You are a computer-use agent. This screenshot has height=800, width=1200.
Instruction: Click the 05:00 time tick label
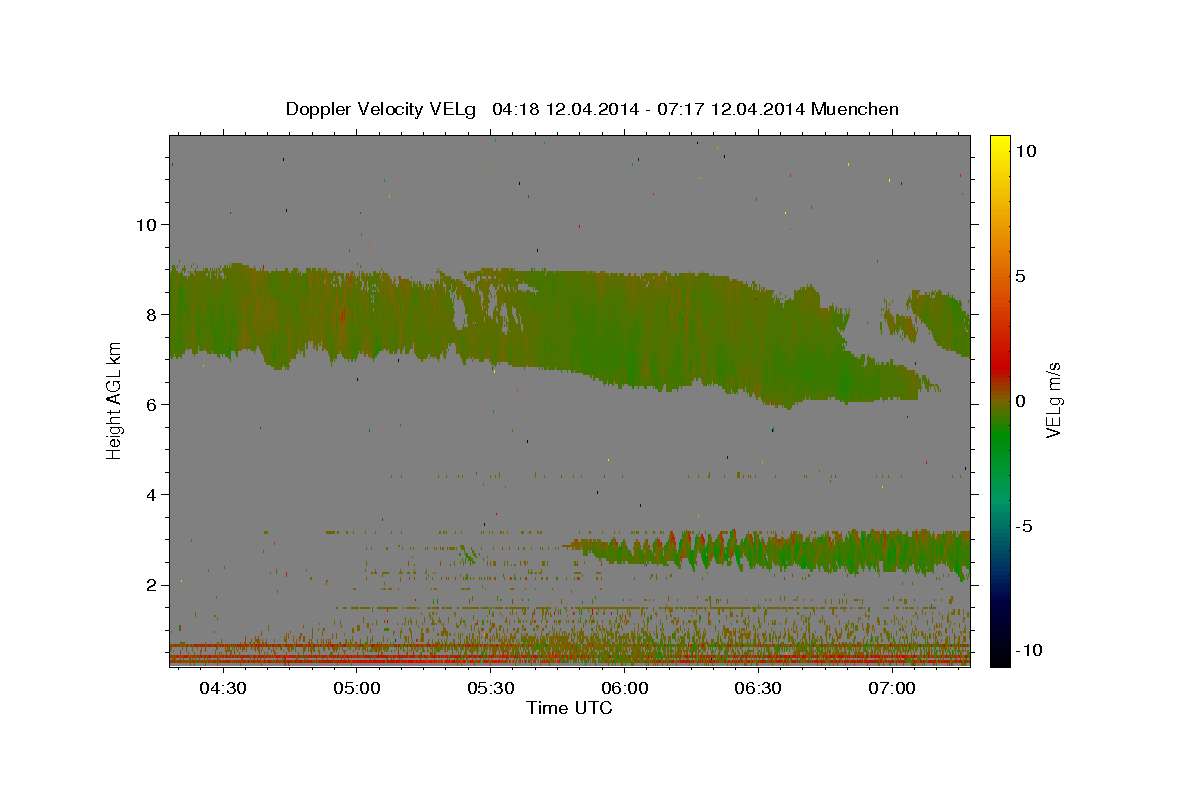(357, 688)
